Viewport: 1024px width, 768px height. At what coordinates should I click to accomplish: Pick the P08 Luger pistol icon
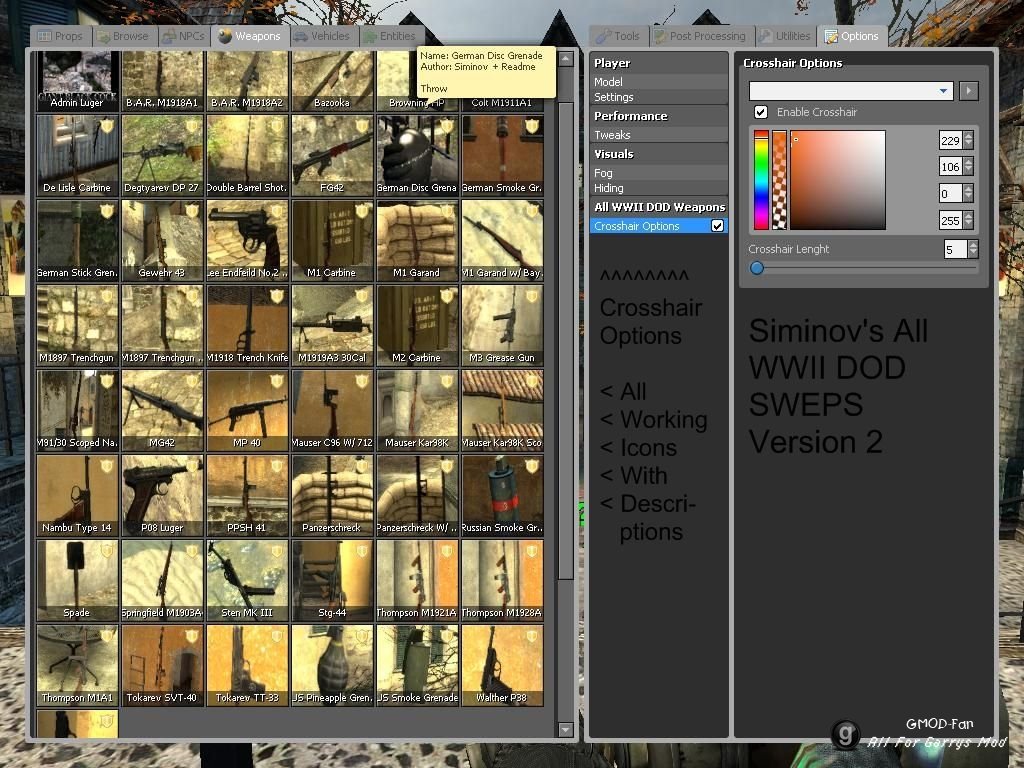click(x=163, y=495)
